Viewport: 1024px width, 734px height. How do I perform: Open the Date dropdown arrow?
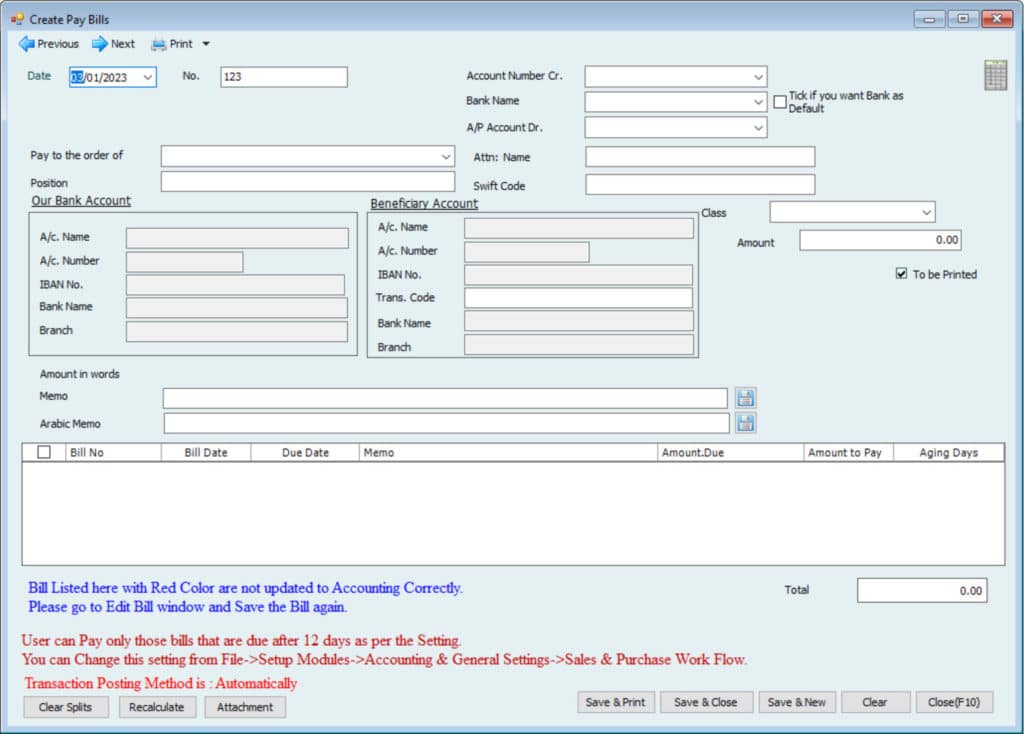click(x=148, y=77)
